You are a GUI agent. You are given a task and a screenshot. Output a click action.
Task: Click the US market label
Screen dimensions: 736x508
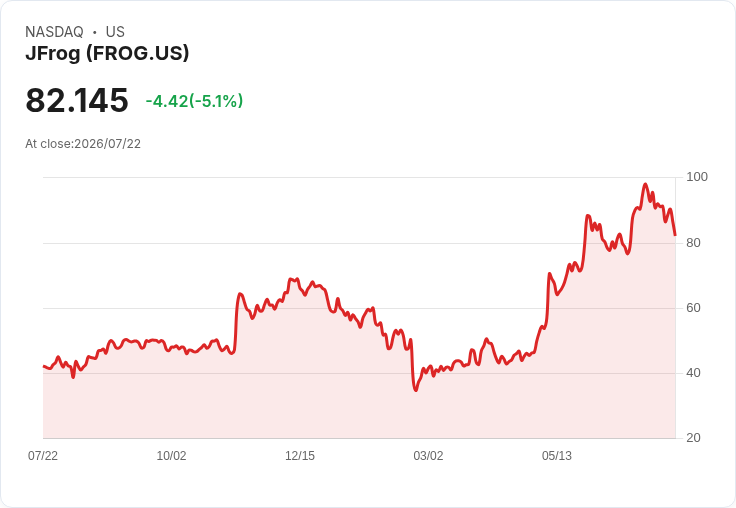pyautogui.click(x=115, y=32)
